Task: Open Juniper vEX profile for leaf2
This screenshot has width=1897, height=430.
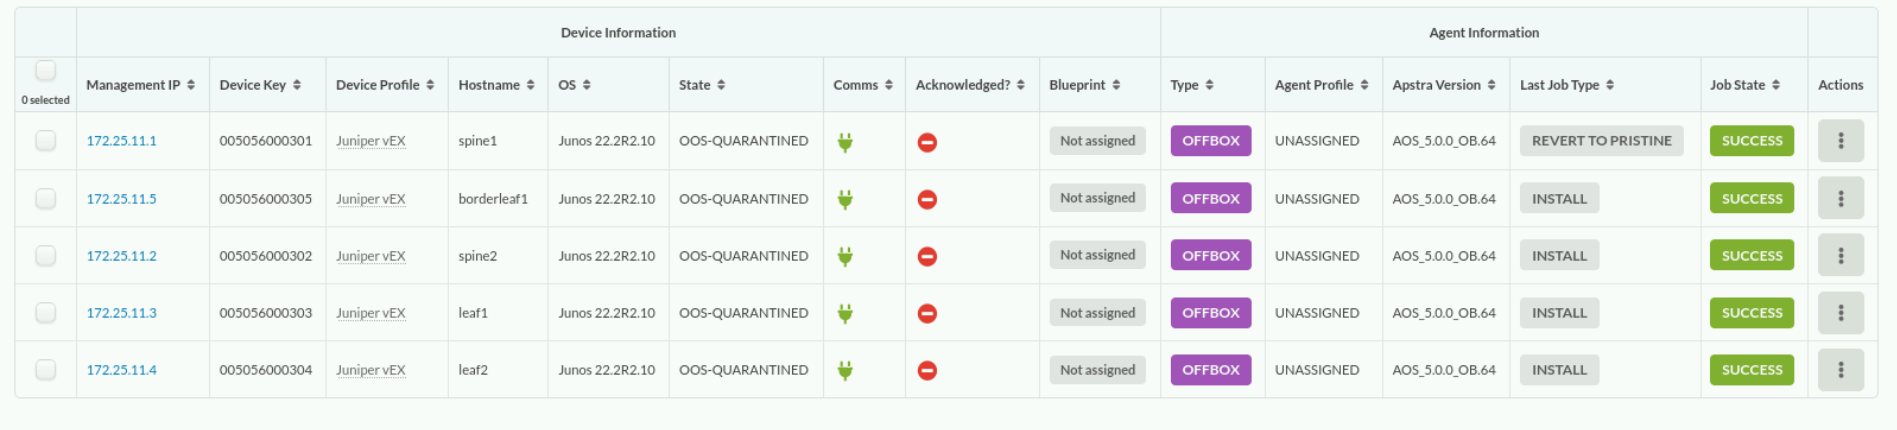Action: pos(370,370)
